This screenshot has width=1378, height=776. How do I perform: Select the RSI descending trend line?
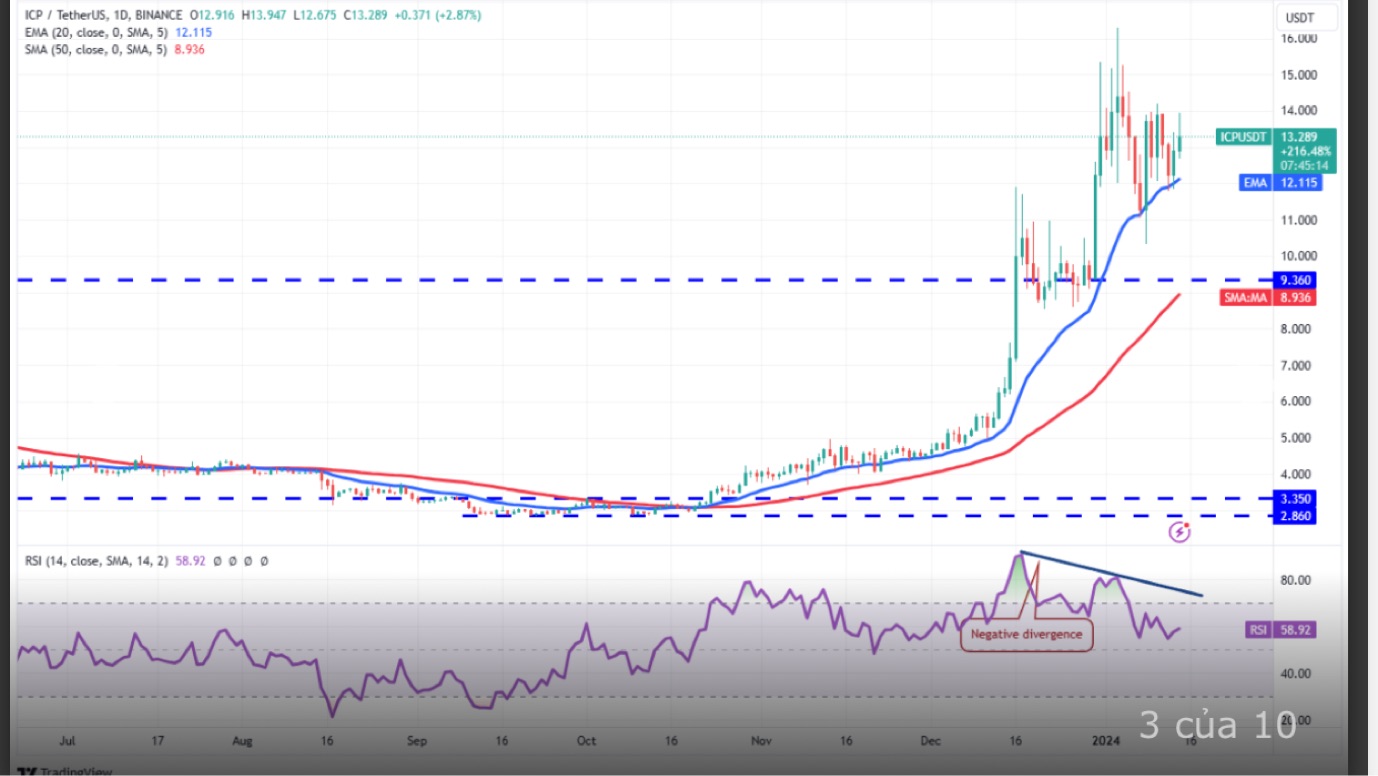pos(1110,574)
